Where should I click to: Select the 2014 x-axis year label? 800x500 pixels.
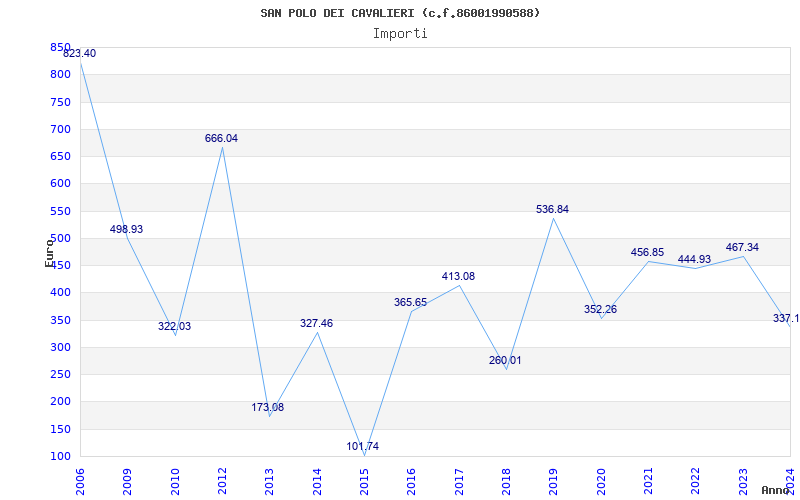[x=317, y=481]
